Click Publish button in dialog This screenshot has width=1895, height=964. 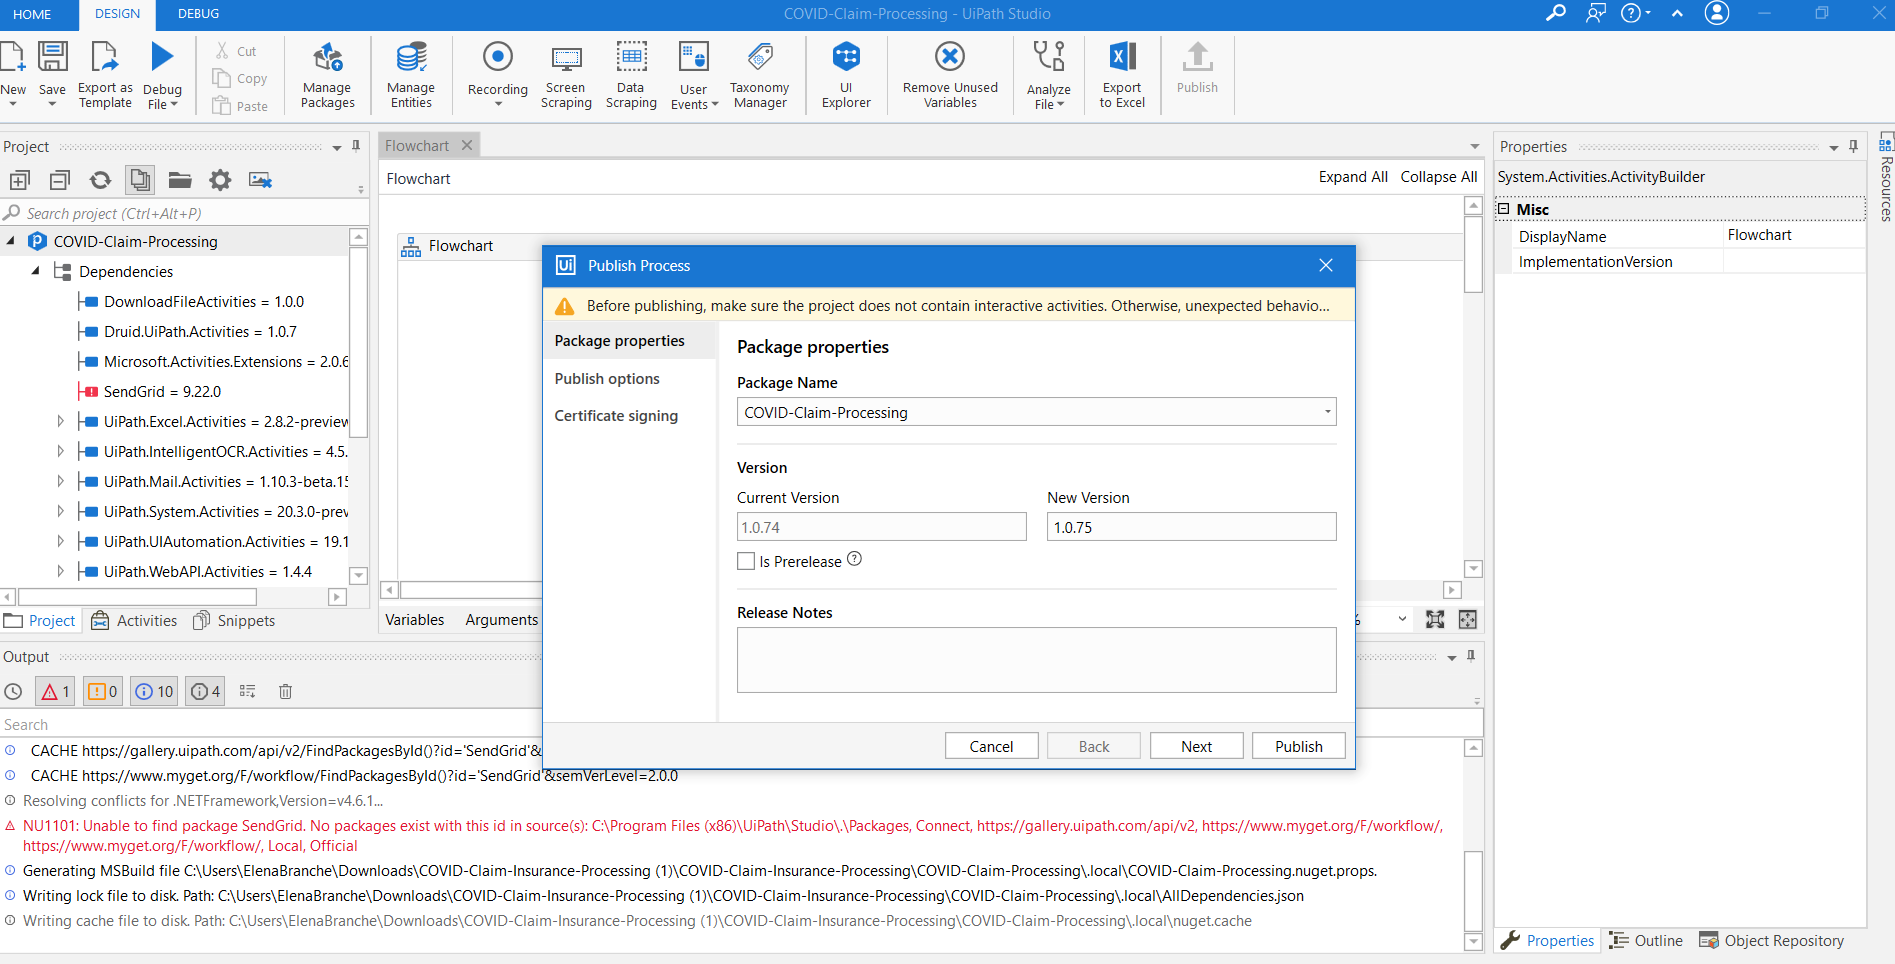1298,746
